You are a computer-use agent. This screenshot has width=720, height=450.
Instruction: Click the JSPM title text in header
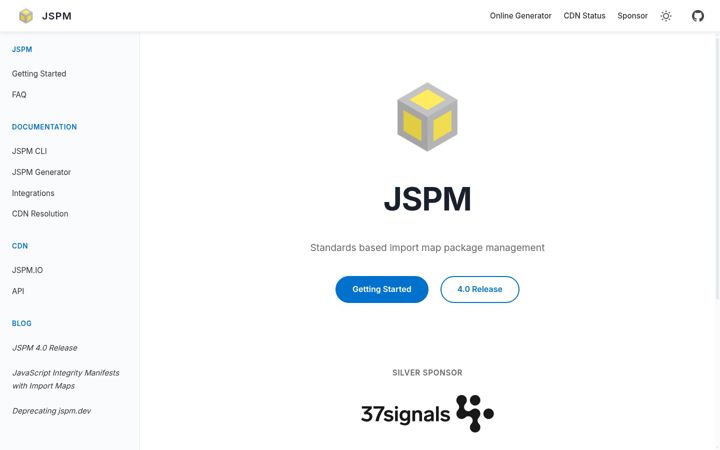click(56, 16)
